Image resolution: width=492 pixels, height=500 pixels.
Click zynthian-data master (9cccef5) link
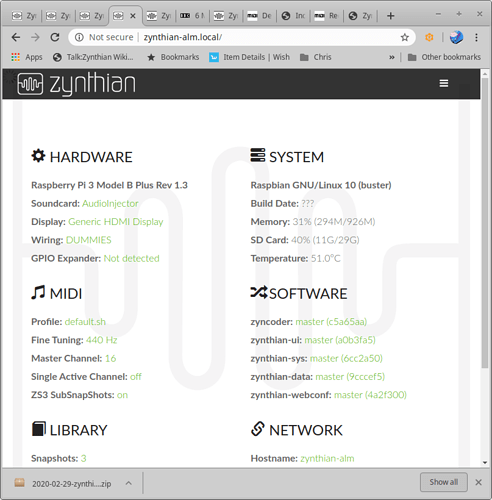tap(350, 377)
